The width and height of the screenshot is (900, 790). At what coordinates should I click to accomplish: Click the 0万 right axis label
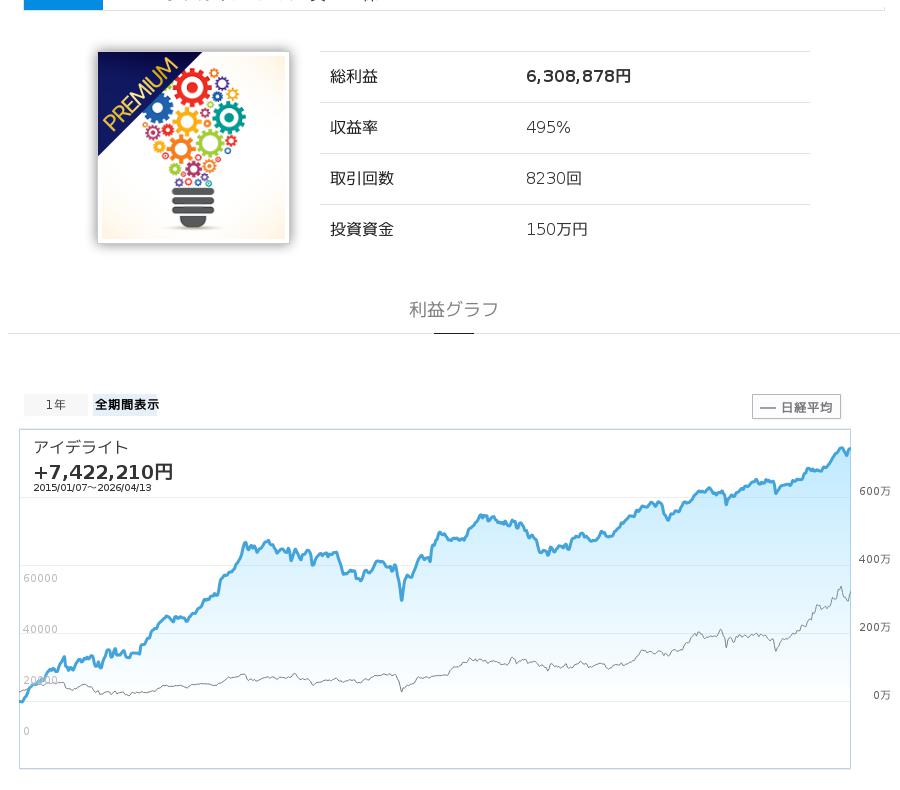(x=881, y=695)
